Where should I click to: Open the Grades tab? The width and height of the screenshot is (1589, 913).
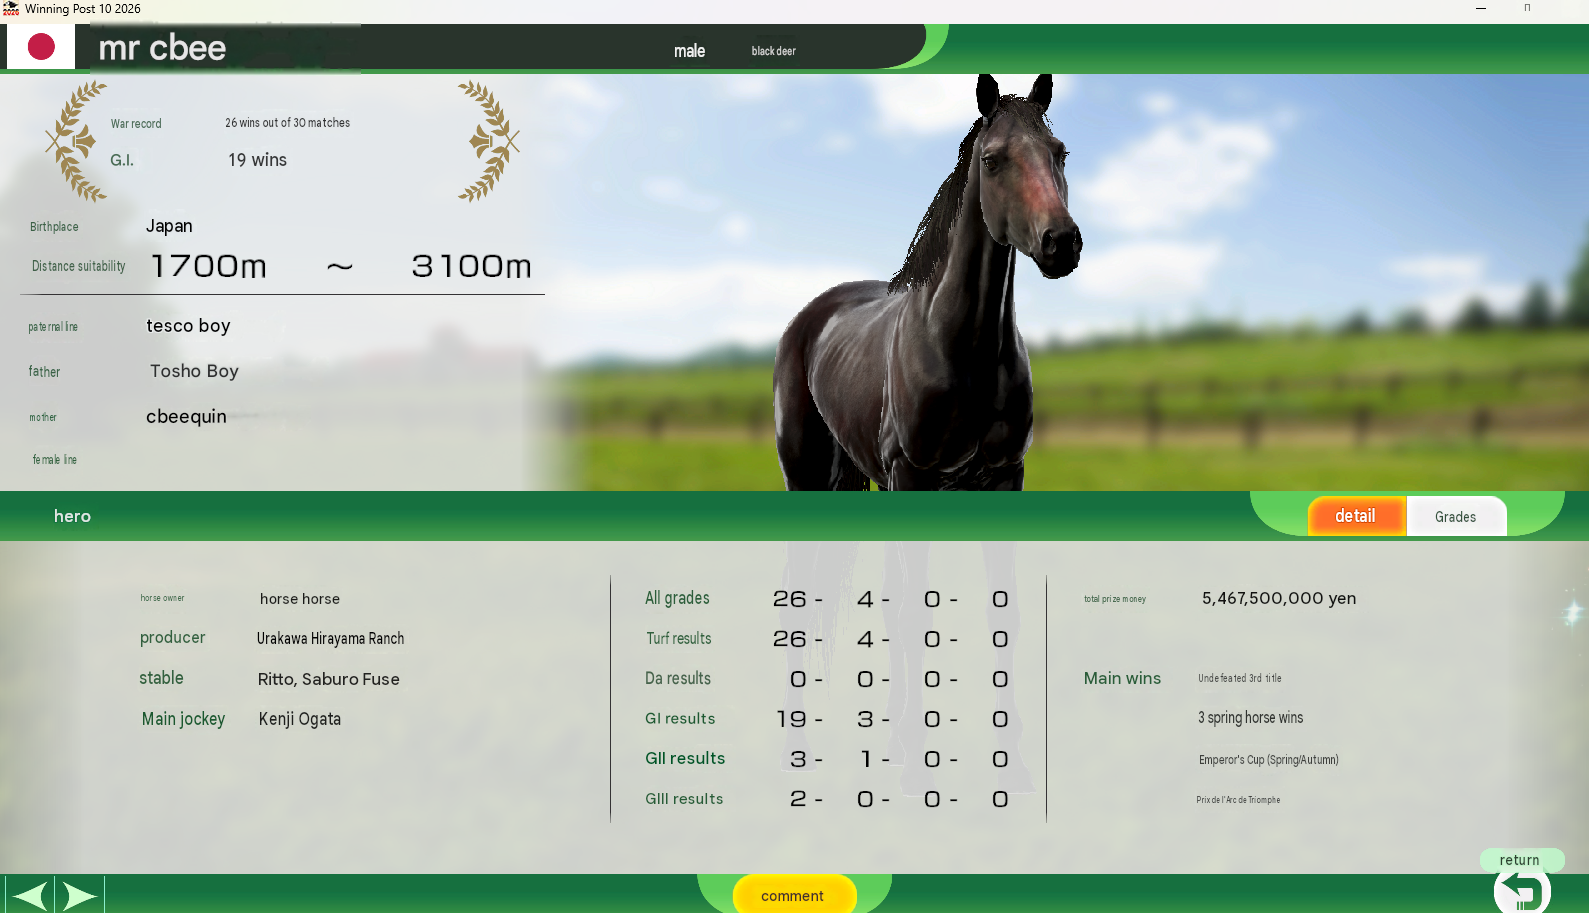1455,516
